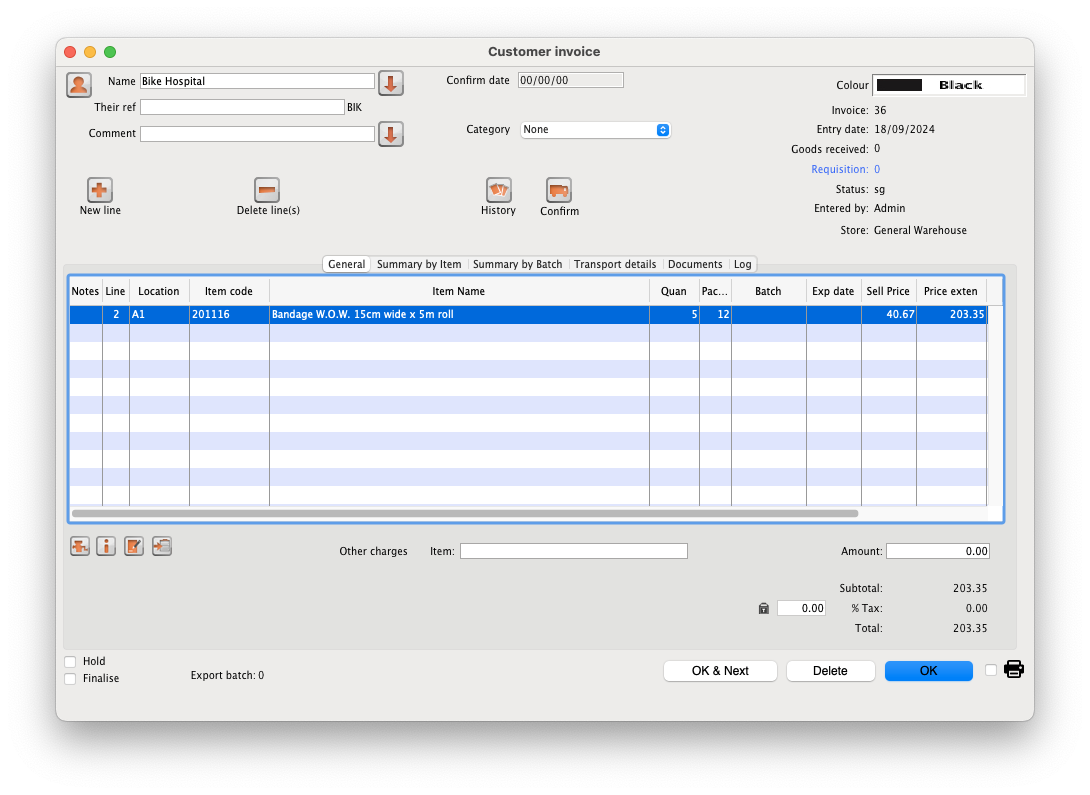Open the Category dropdown
The height and width of the screenshot is (795, 1090).
595,130
